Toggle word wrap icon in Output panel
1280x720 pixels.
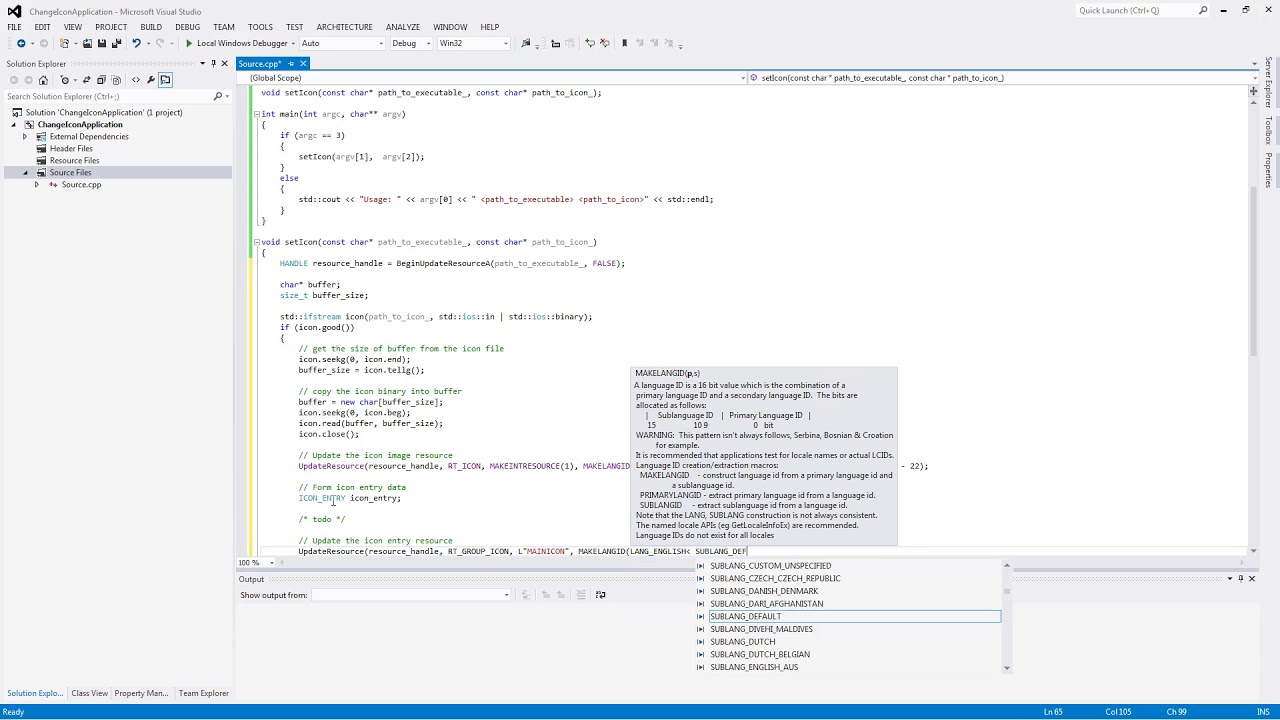pyautogui.click(x=600, y=595)
